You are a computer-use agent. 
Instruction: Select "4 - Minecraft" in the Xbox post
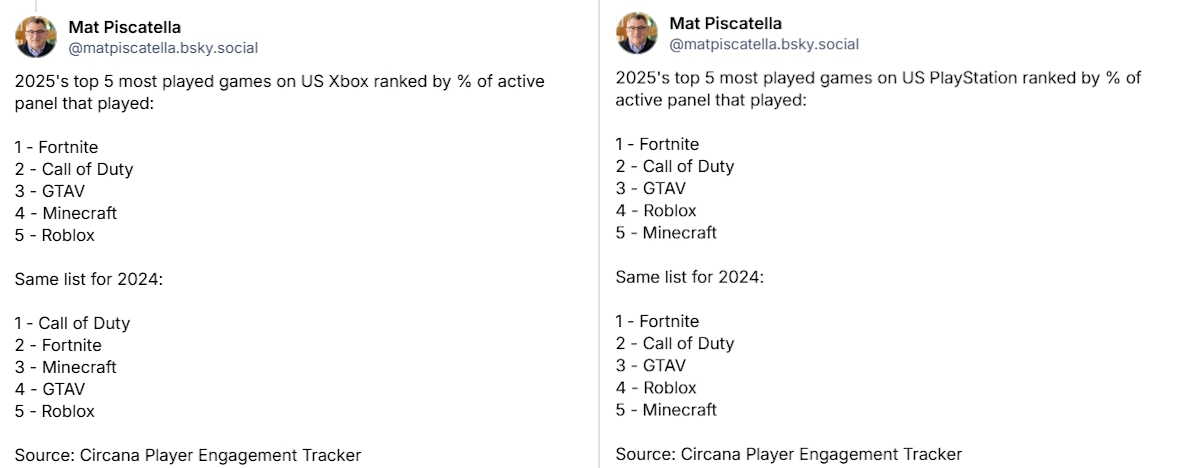click(x=66, y=213)
